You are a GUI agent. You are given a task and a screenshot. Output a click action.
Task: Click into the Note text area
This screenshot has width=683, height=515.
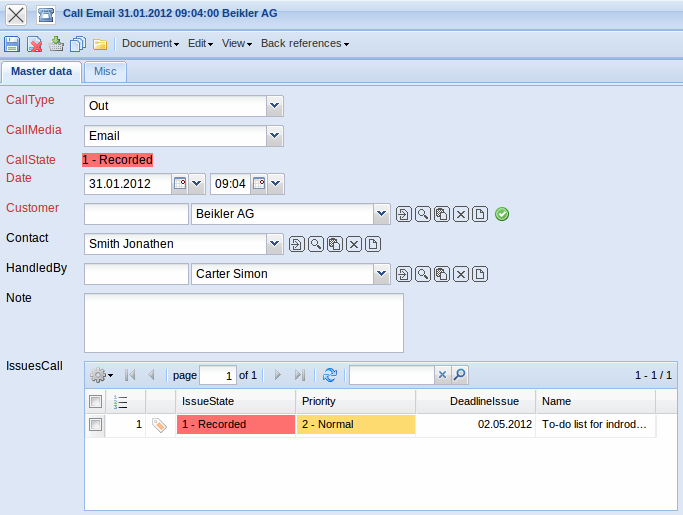(243, 322)
